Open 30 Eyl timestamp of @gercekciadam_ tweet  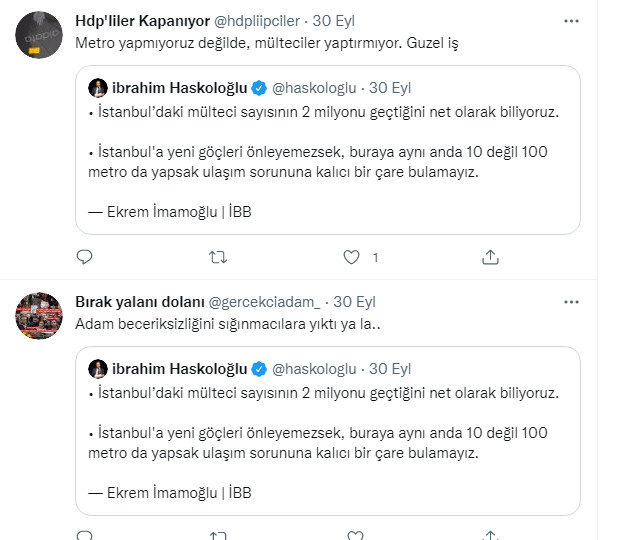tap(353, 301)
